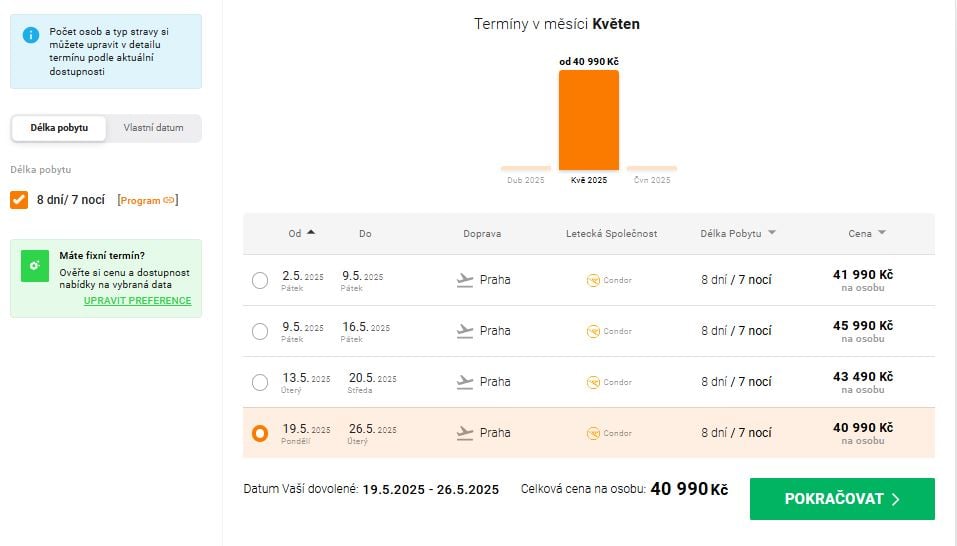
Task: Uncheck the 8 dní/ 7 nocí checkbox
Action: [19, 199]
